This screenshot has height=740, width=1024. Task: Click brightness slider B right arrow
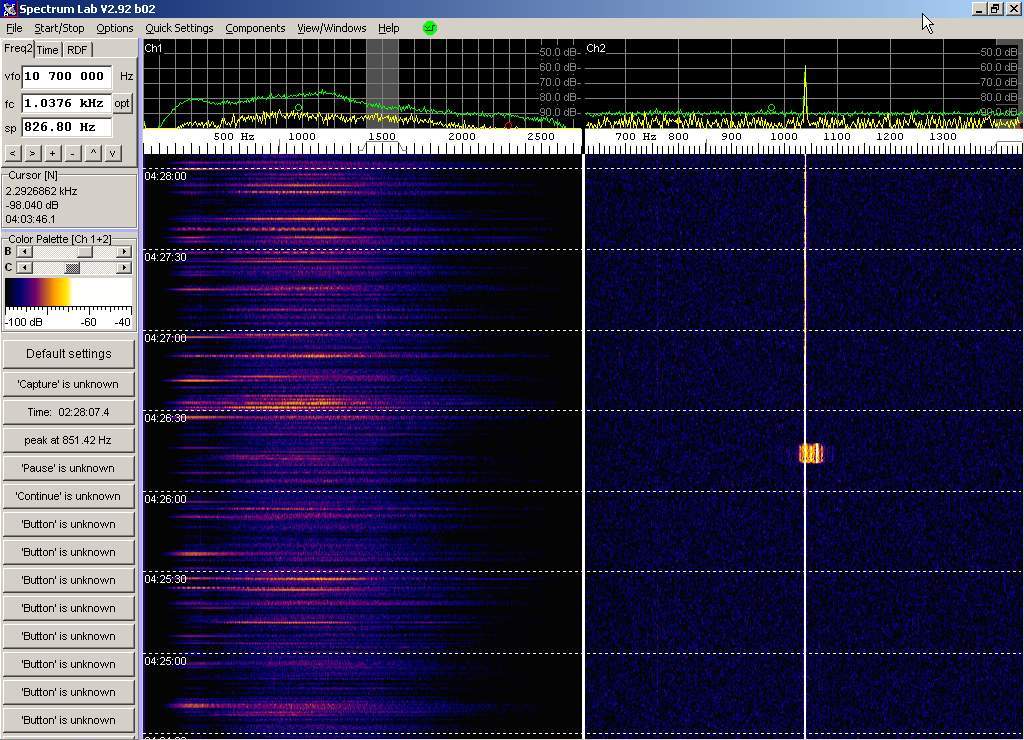pyautogui.click(x=124, y=252)
